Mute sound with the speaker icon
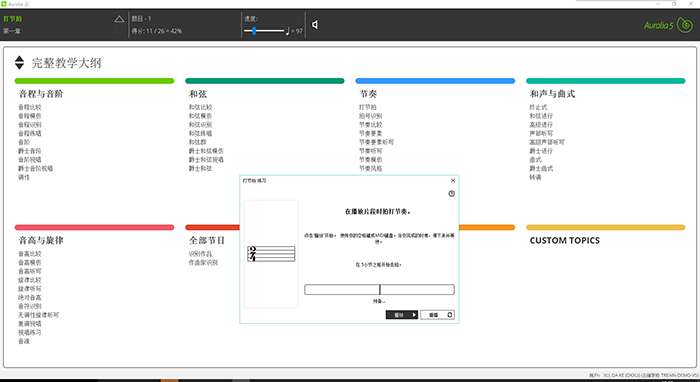 click(x=315, y=25)
